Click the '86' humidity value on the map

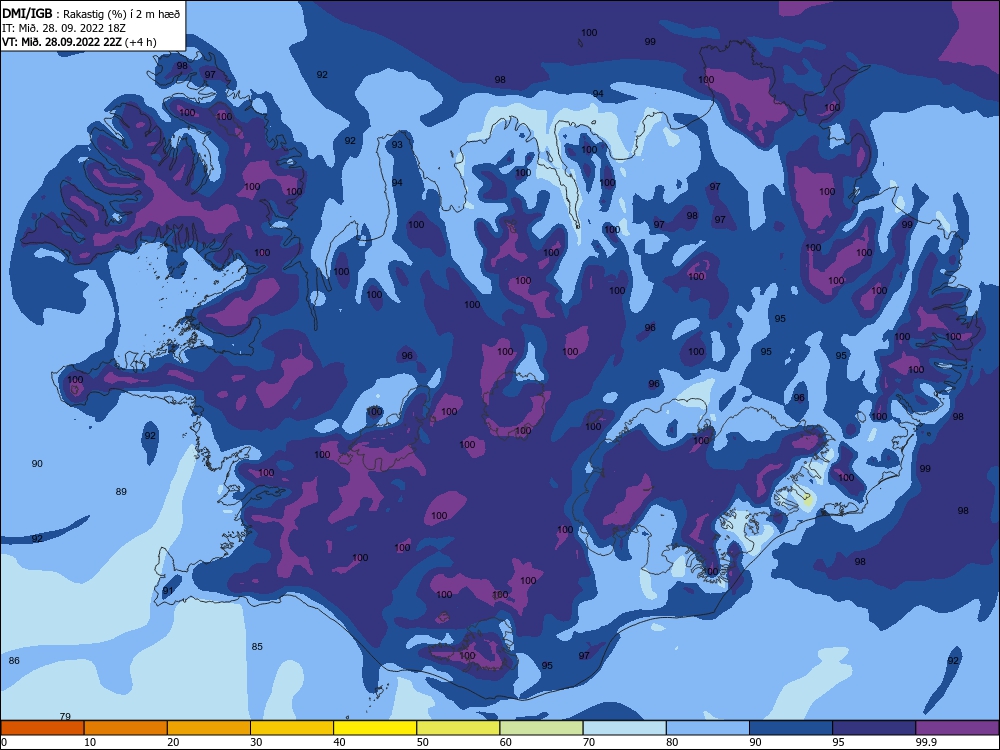14,661
